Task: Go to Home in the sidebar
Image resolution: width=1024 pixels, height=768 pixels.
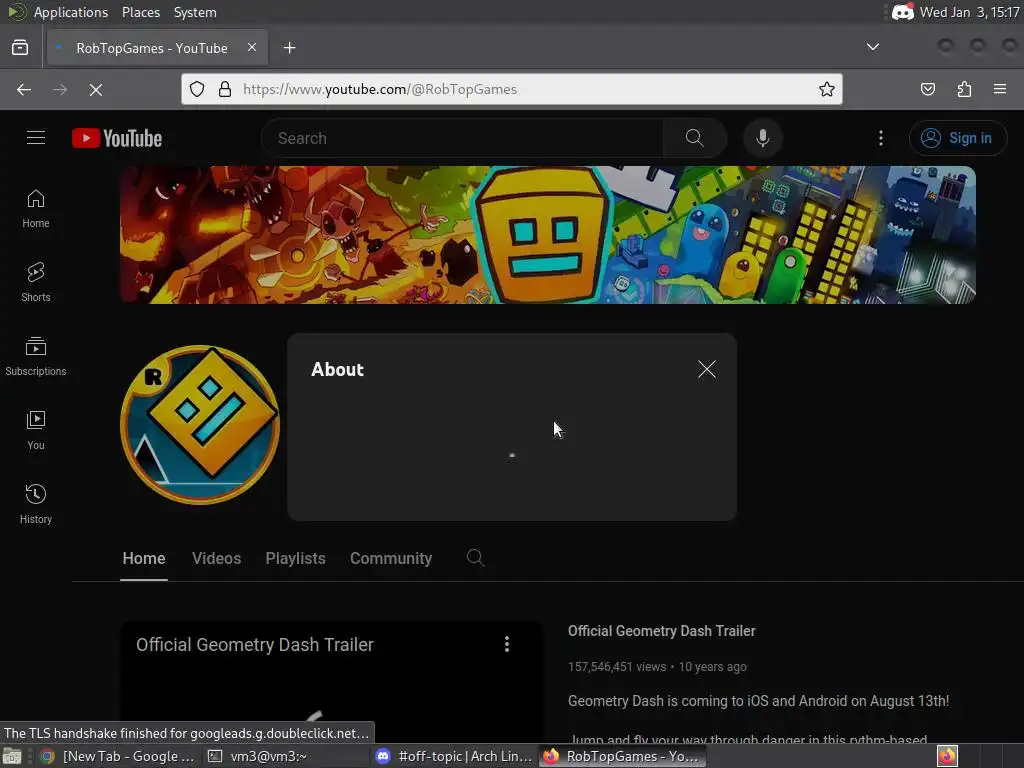Action: click(36, 209)
